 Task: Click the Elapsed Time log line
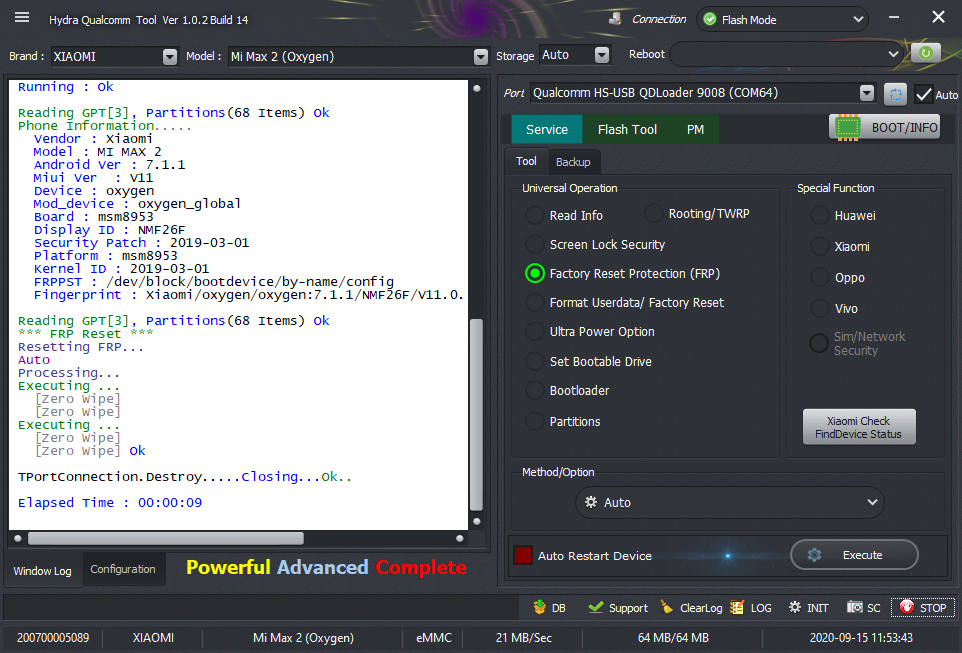[110, 503]
